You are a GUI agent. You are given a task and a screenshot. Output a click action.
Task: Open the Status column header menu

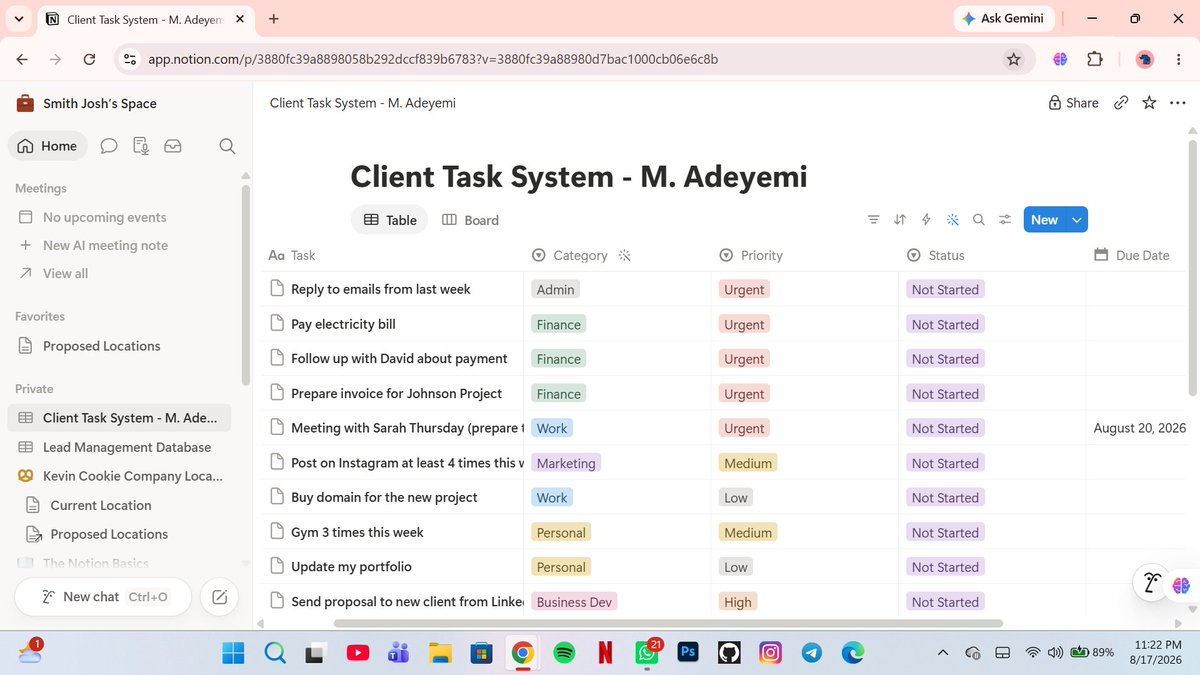click(936, 255)
